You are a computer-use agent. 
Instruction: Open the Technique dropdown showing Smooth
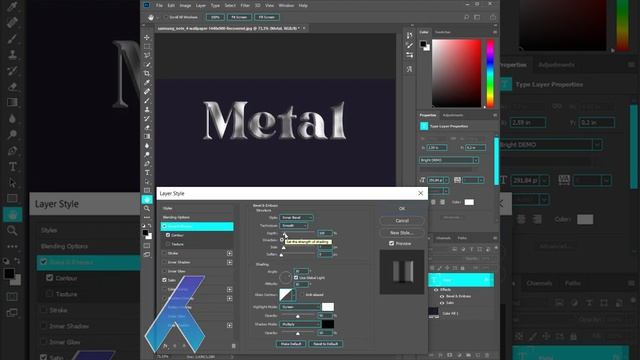coord(293,225)
